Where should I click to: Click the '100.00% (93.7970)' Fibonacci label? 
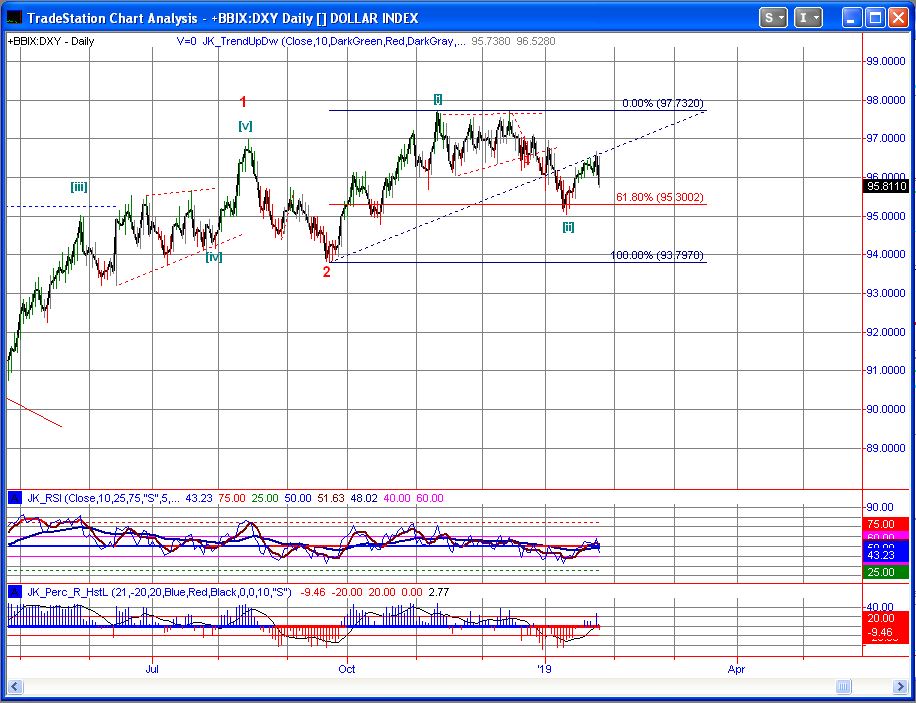coord(657,255)
